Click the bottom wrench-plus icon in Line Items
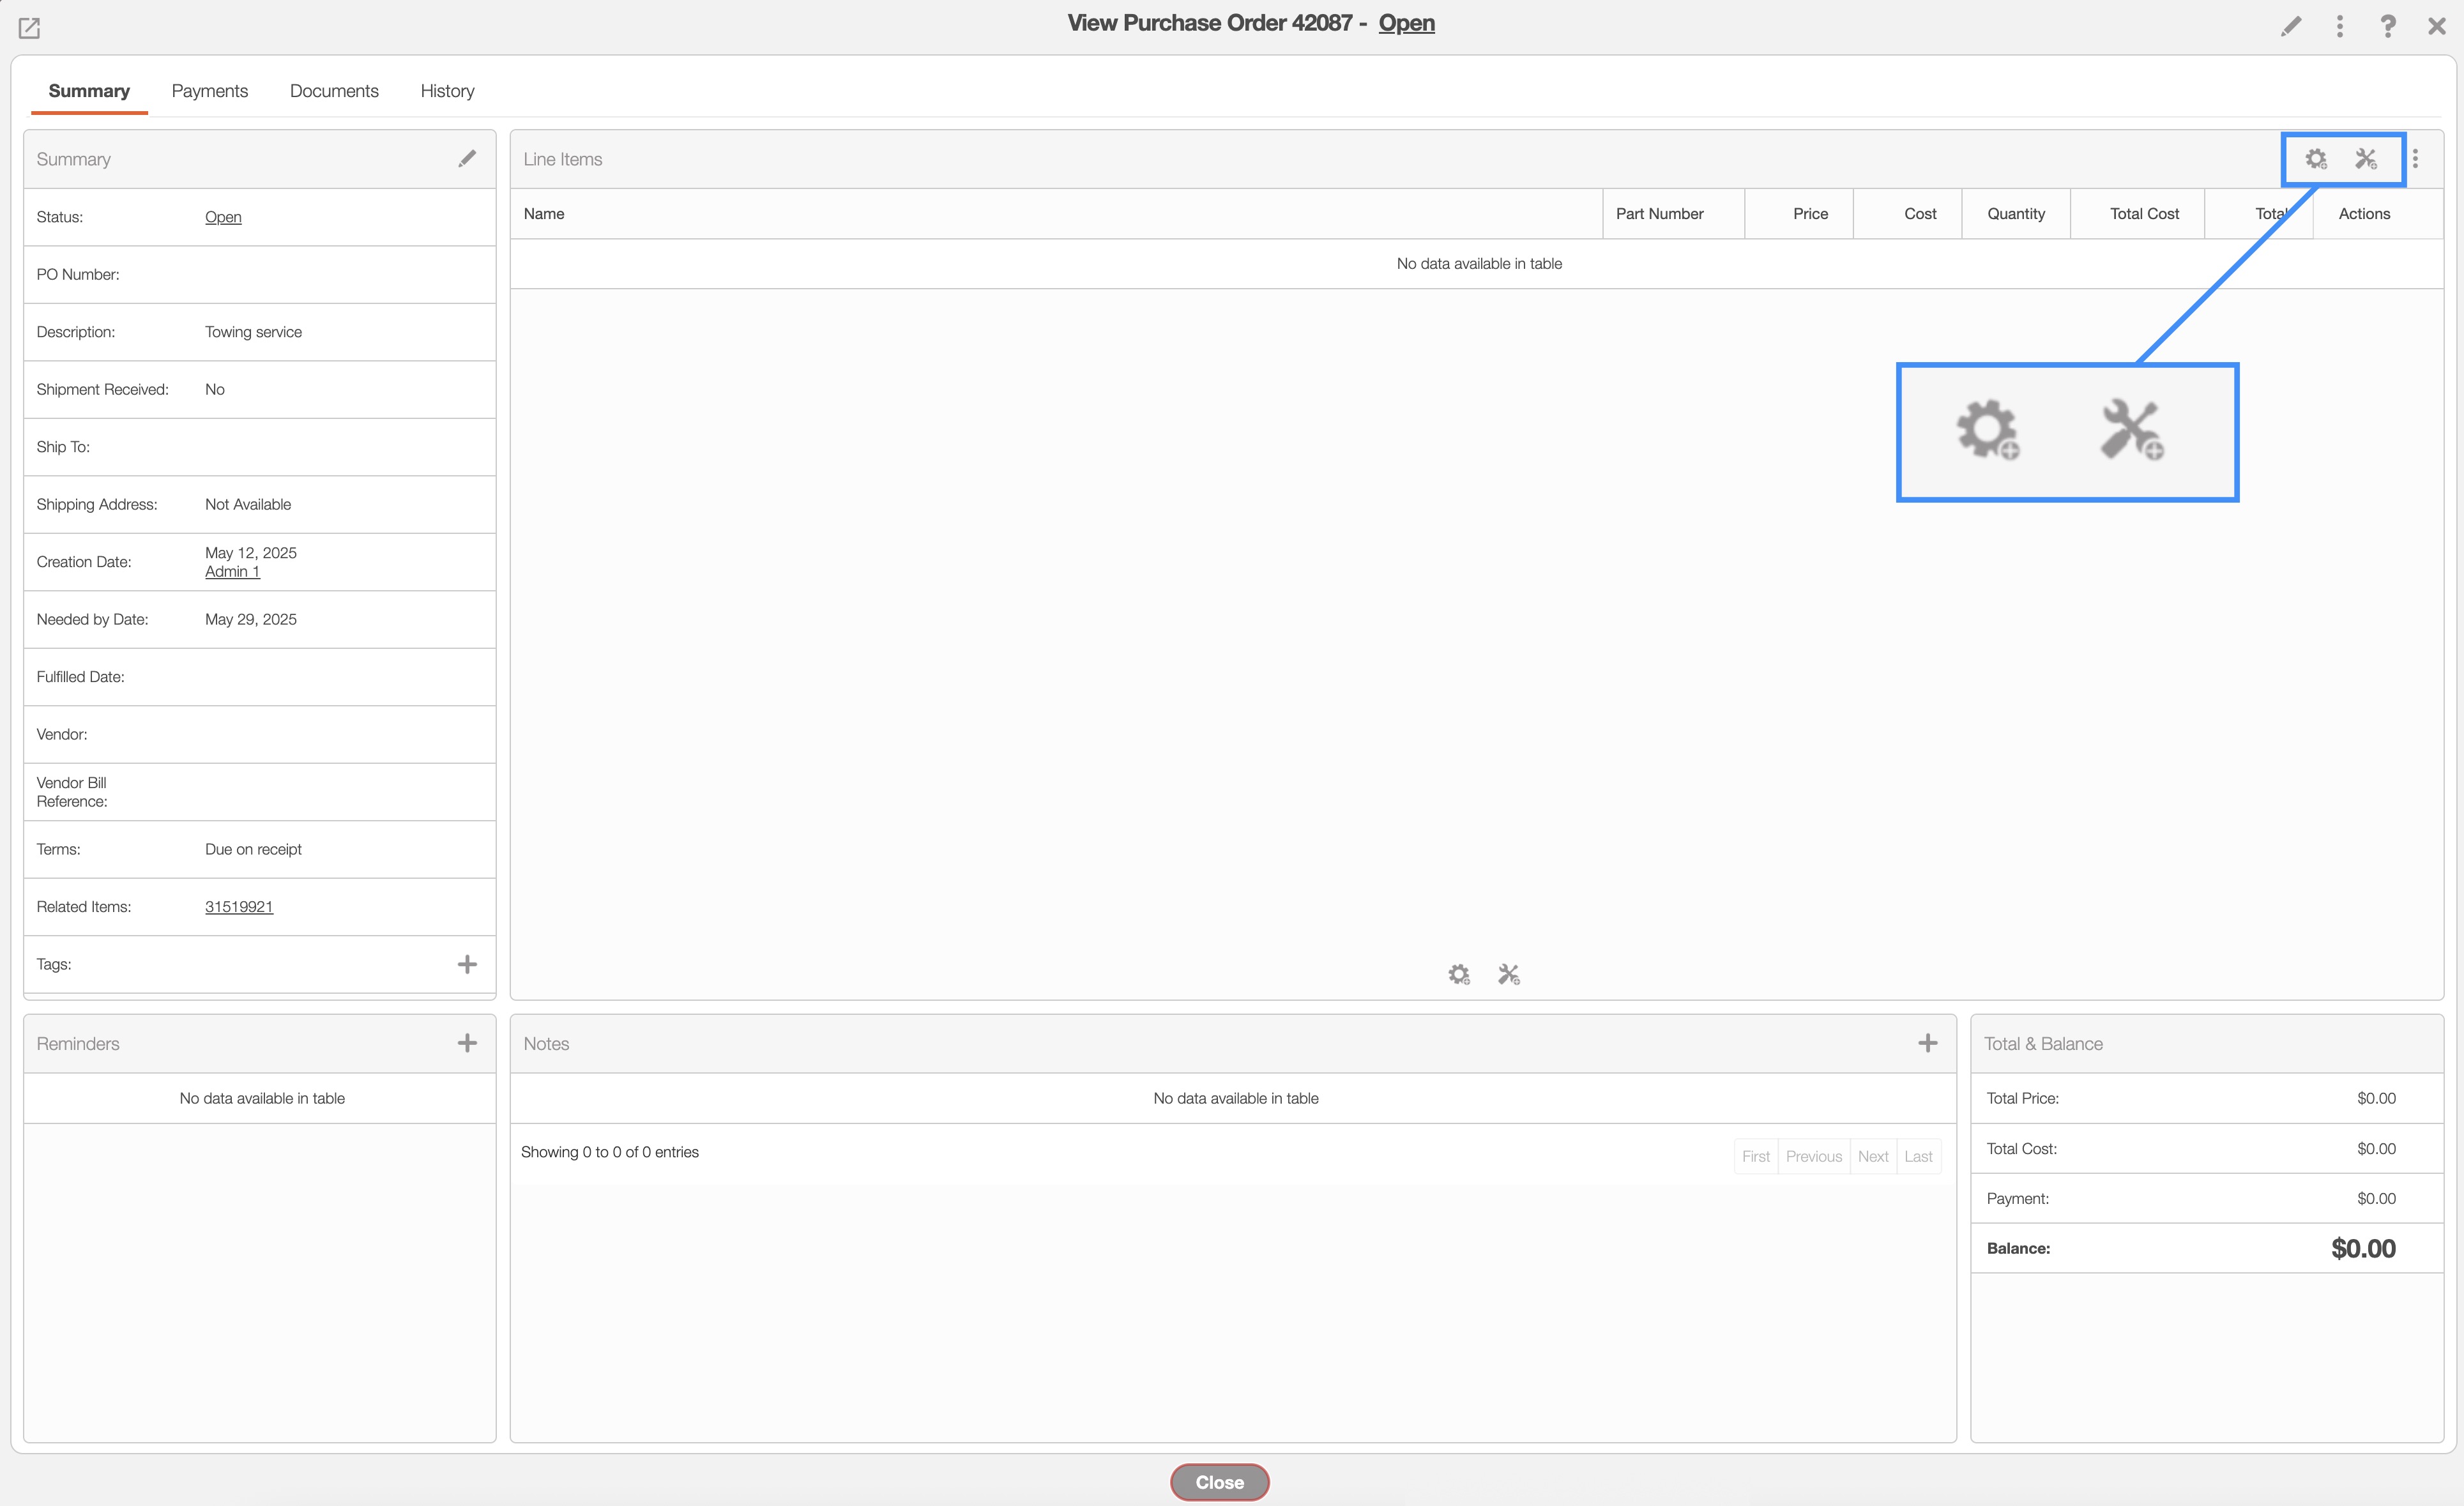Image resolution: width=2464 pixels, height=1506 pixels. pos(1508,974)
